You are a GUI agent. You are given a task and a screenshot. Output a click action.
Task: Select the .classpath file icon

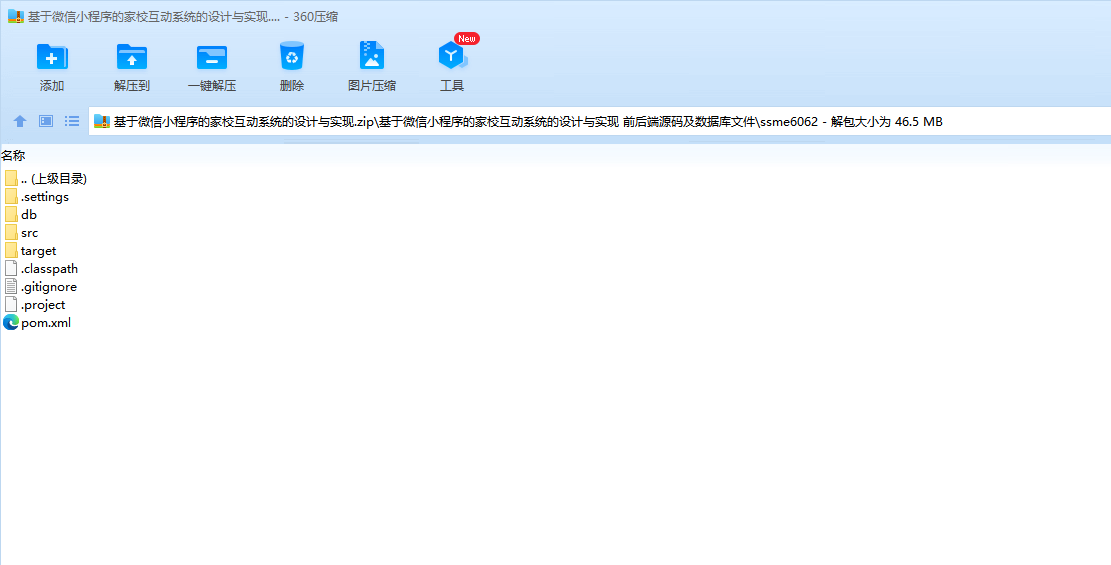[x=11, y=269]
